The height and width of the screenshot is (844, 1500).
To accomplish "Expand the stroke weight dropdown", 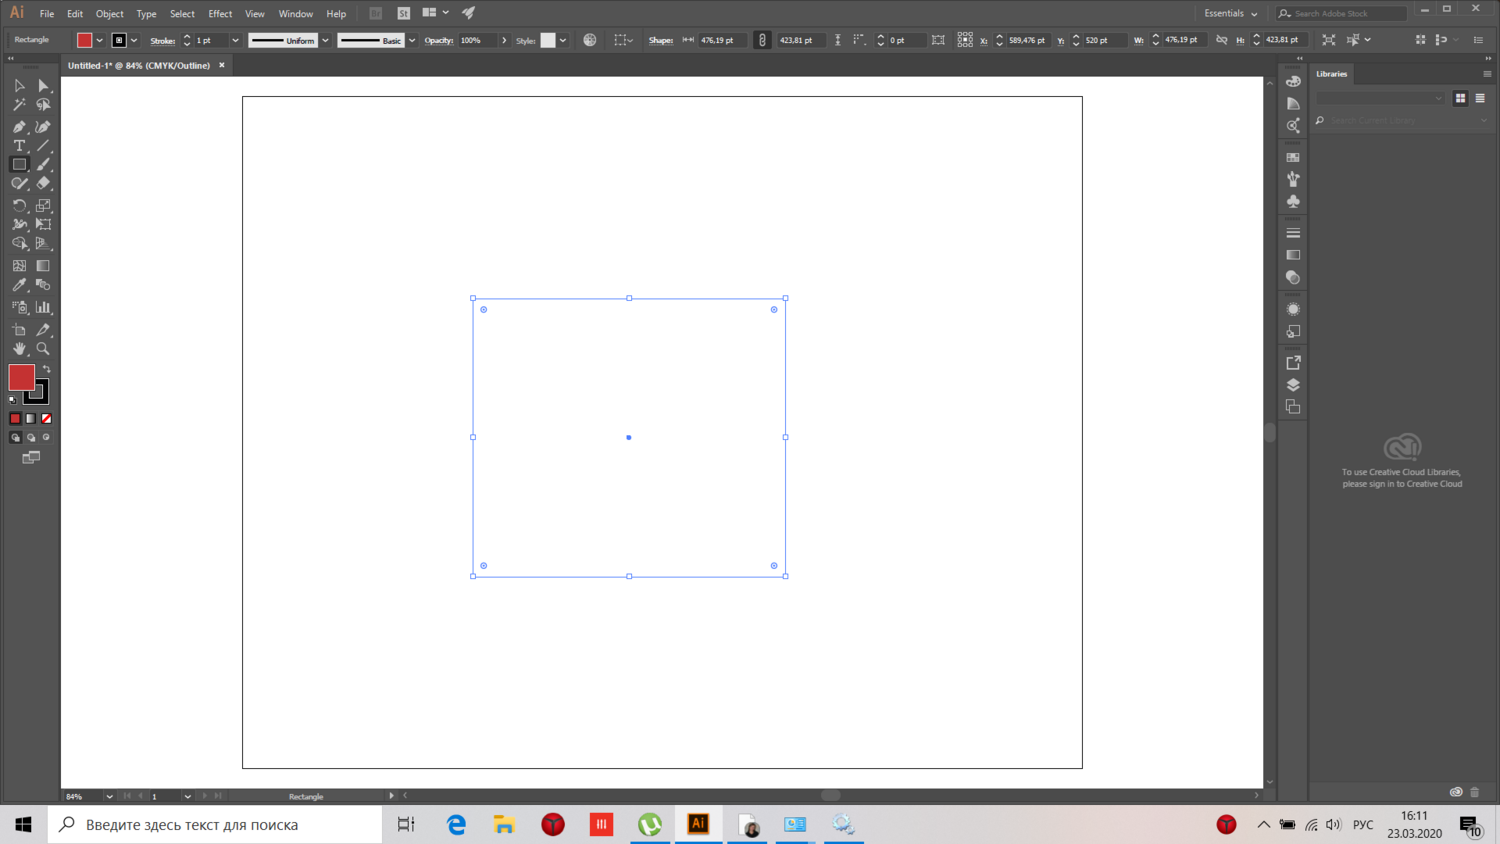I will click(x=235, y=41).
